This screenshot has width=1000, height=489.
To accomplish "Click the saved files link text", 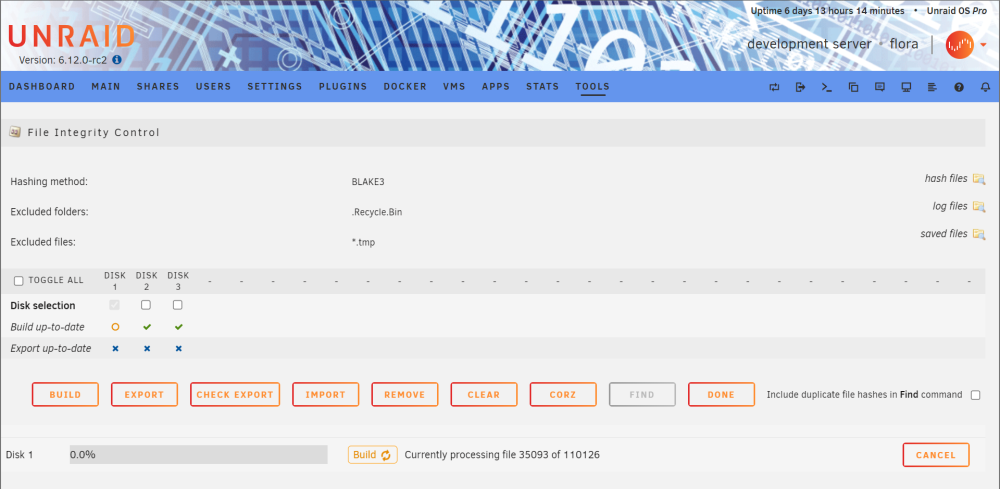I will (944, 233).
